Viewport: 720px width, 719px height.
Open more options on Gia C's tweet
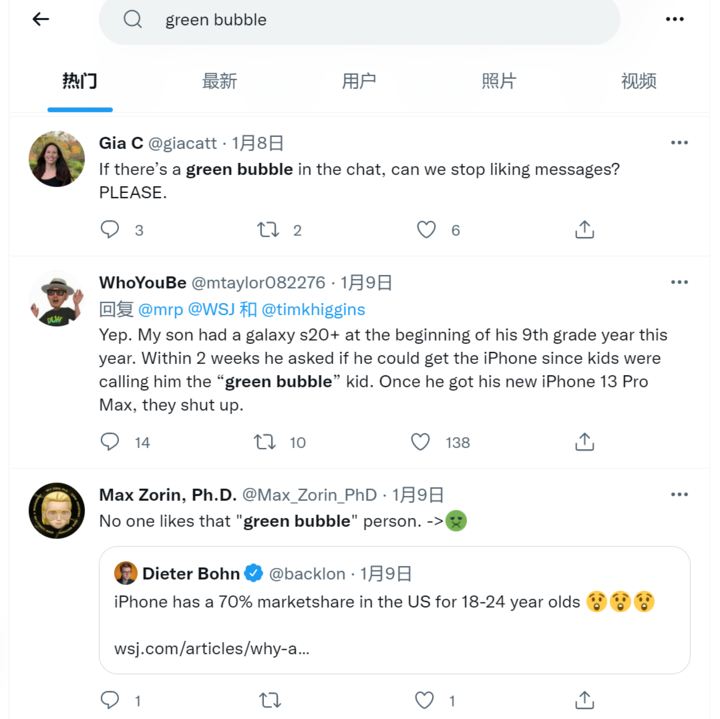point(679,143)
